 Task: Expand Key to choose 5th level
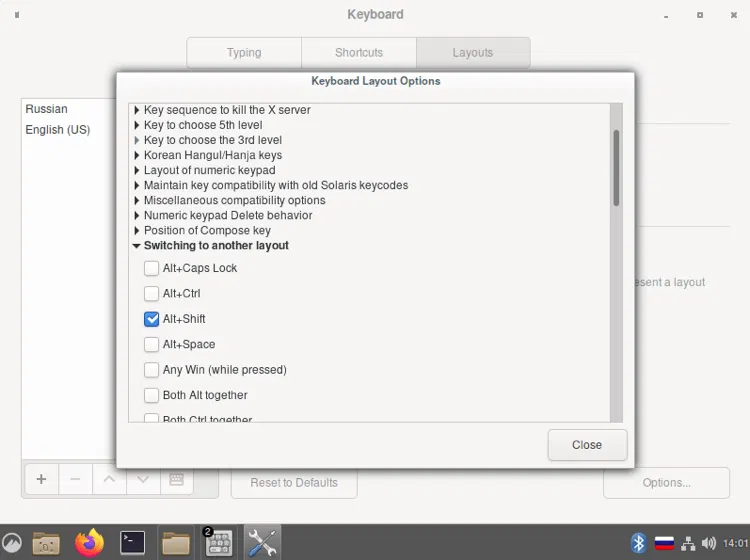click(x=137, y=125)
